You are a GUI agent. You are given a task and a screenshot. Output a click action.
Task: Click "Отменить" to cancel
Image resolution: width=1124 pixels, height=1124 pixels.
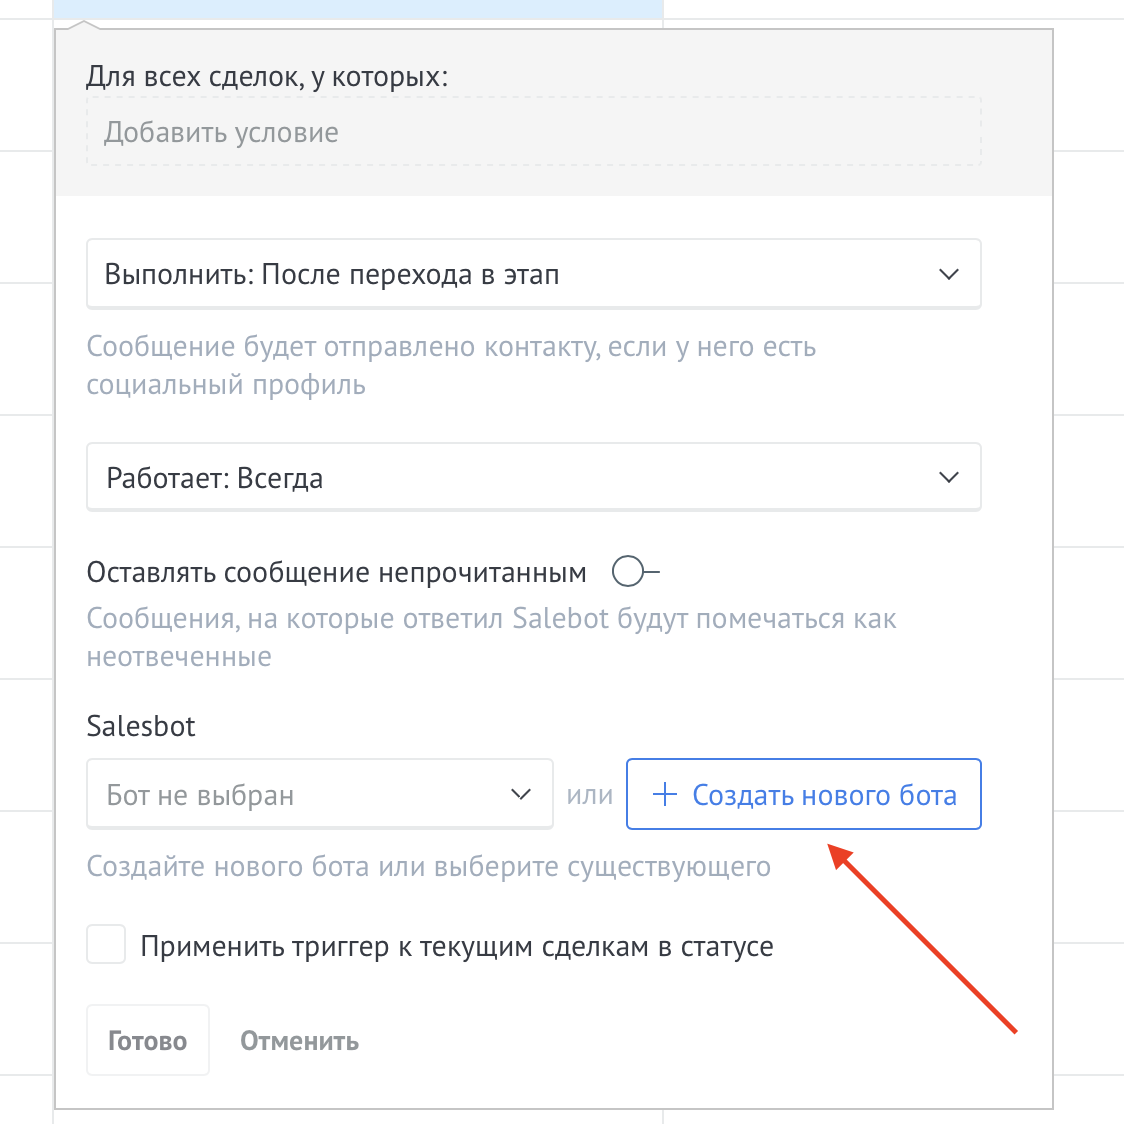(x=299, y=1041)
